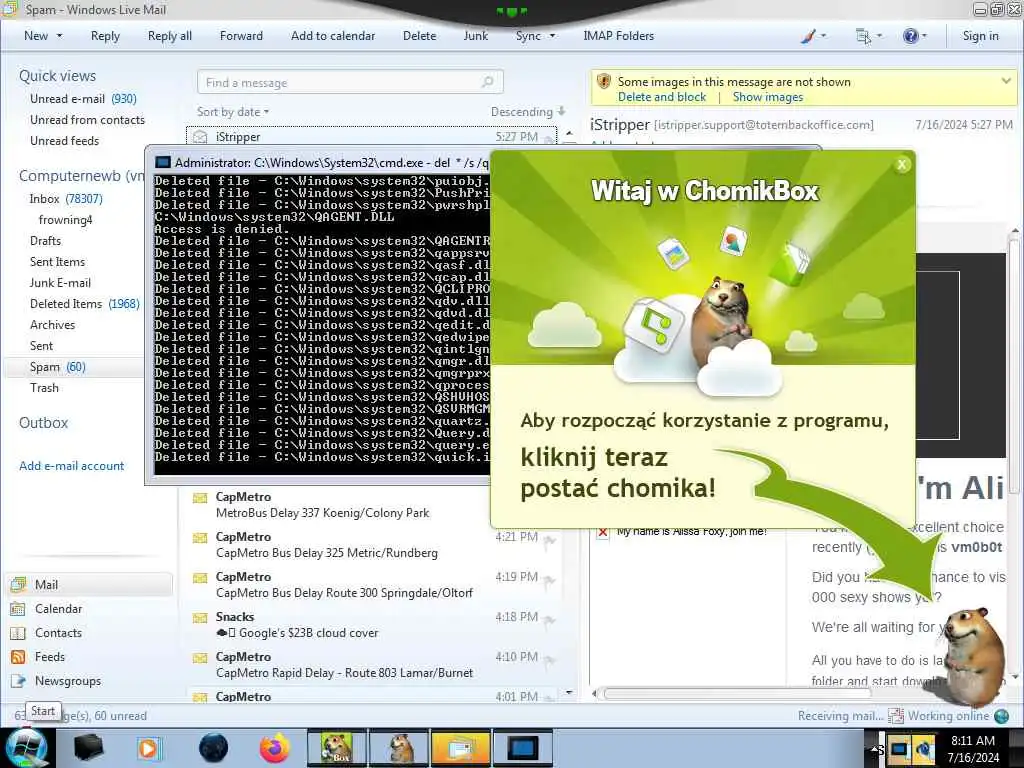Flag the CapMetro 4:21 PM message
Image resolution: width=1024 pixels, height=768 pixels.
pyautogui.click(x=551, y=539)
